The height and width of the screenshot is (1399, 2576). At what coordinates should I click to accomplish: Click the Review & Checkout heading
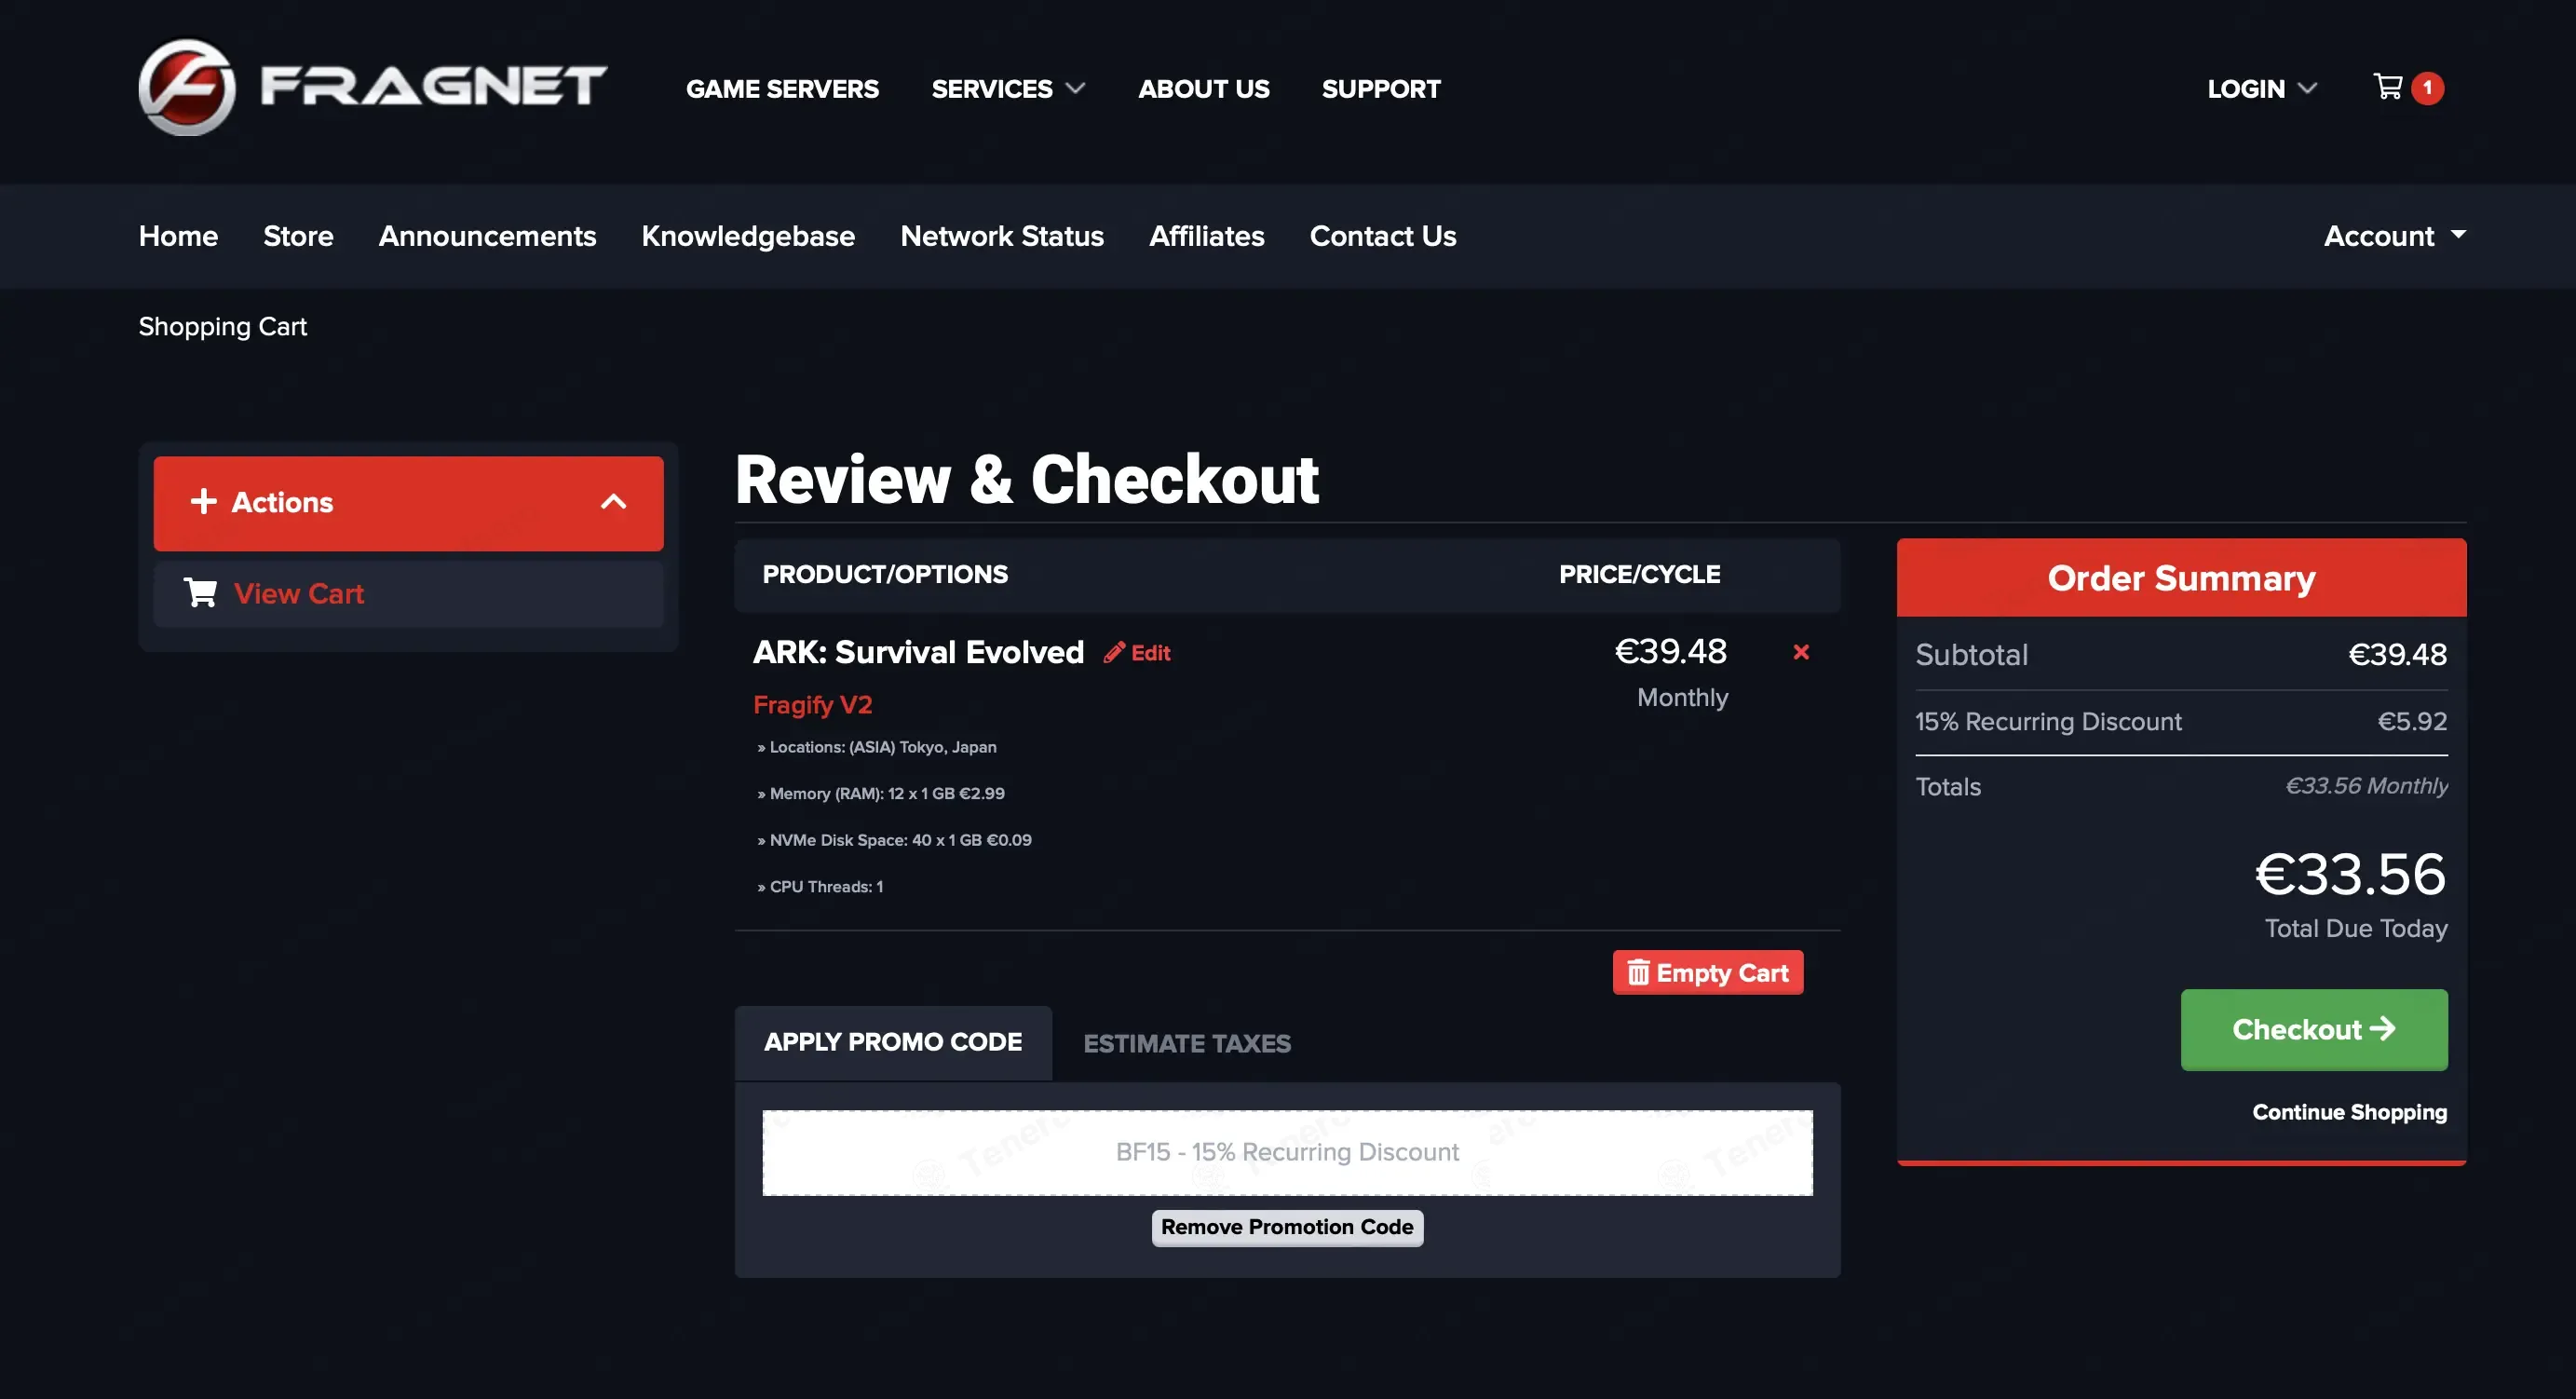coord(1026,480)
